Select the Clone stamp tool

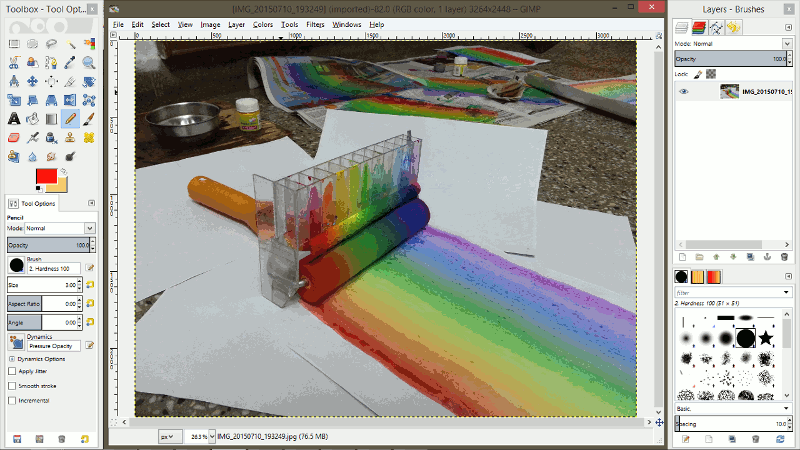click(x=70, y=138)
